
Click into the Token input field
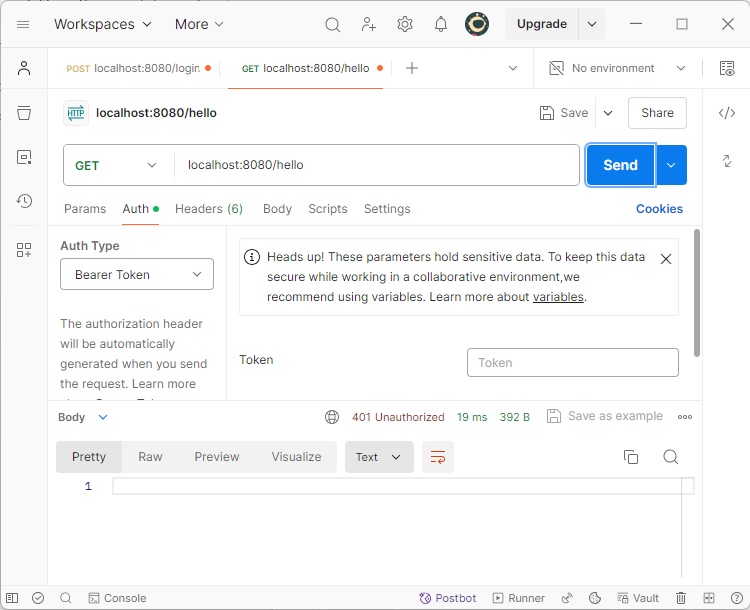click(x=572, y=363)
